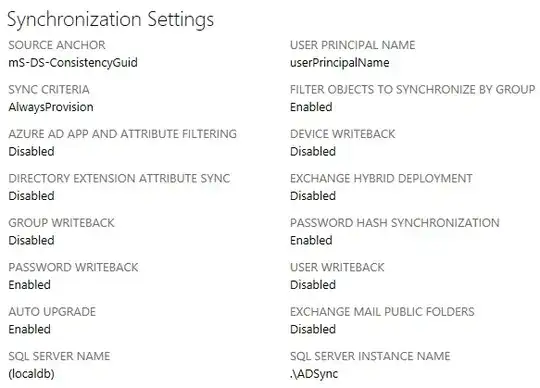Click Enabled under Auto Upgrade
The height and width of the screenshot is (388, 540).
tap(30, 329)
